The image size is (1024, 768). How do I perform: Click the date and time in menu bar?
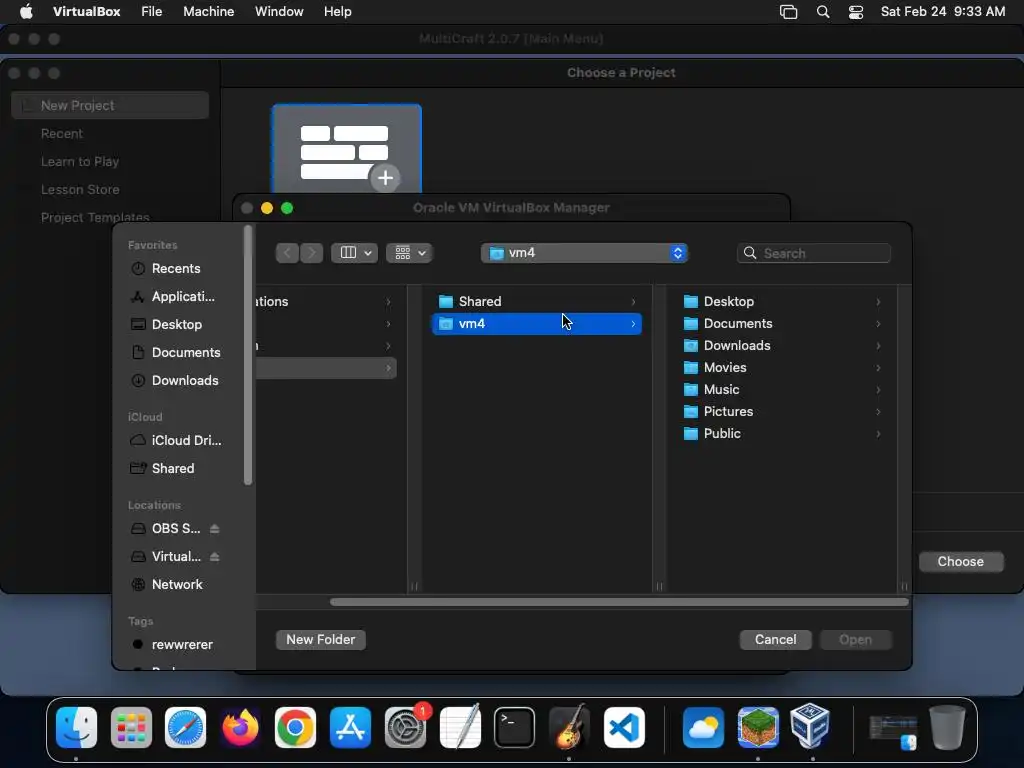942,12
